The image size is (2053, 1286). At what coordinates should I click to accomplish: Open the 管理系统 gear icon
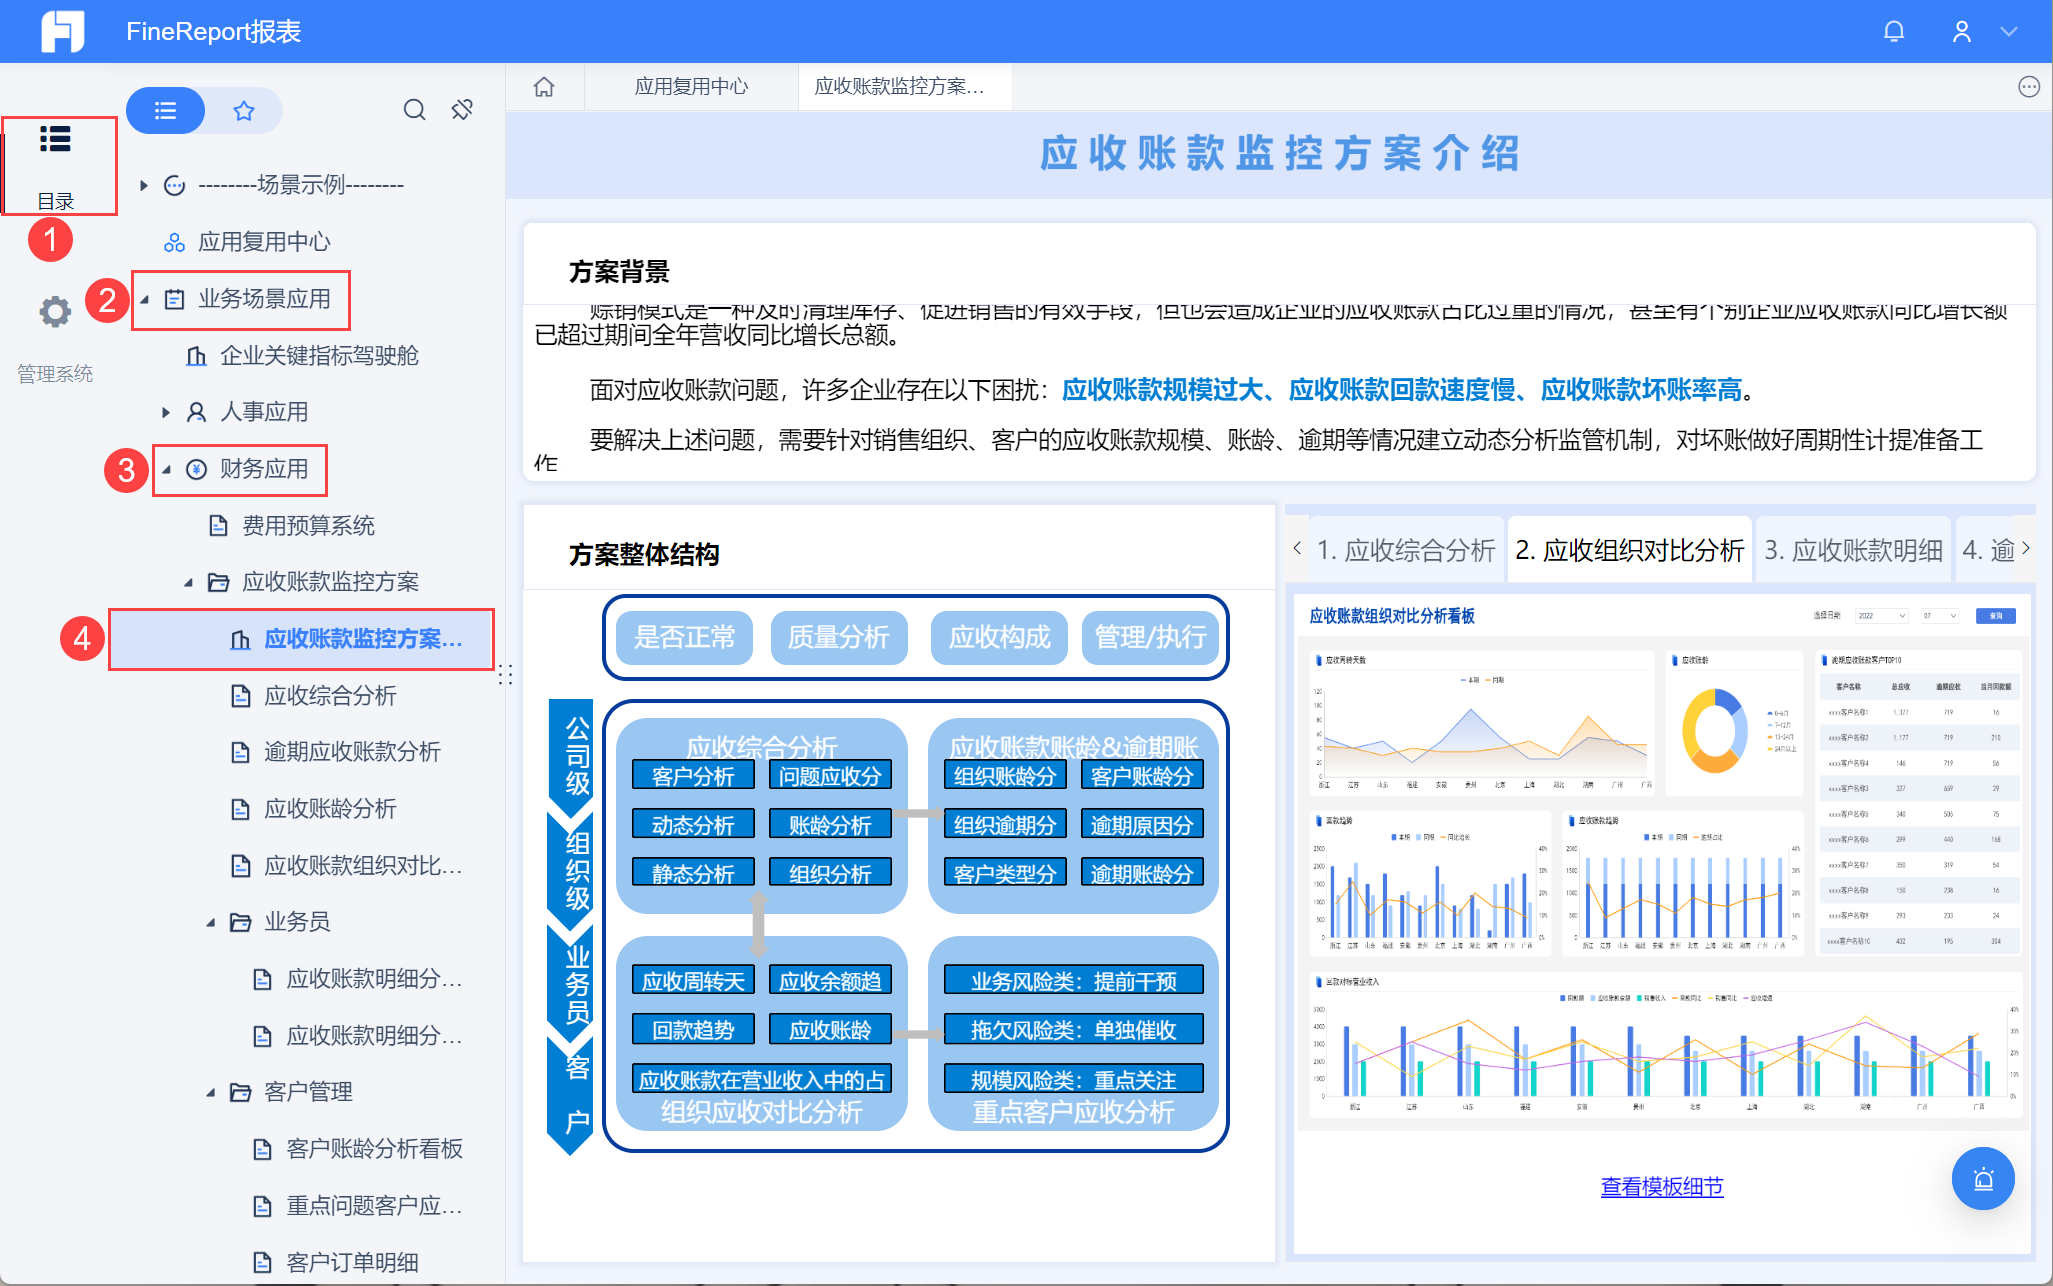click(x=55, y=312)
